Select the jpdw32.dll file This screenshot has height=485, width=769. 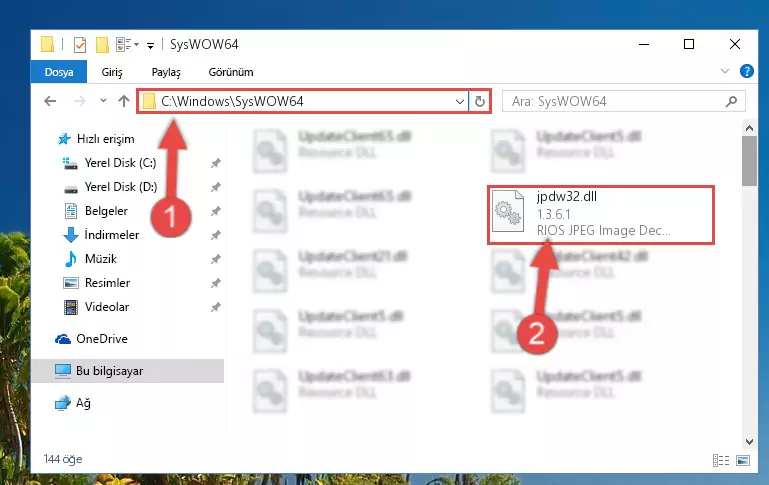601,214
